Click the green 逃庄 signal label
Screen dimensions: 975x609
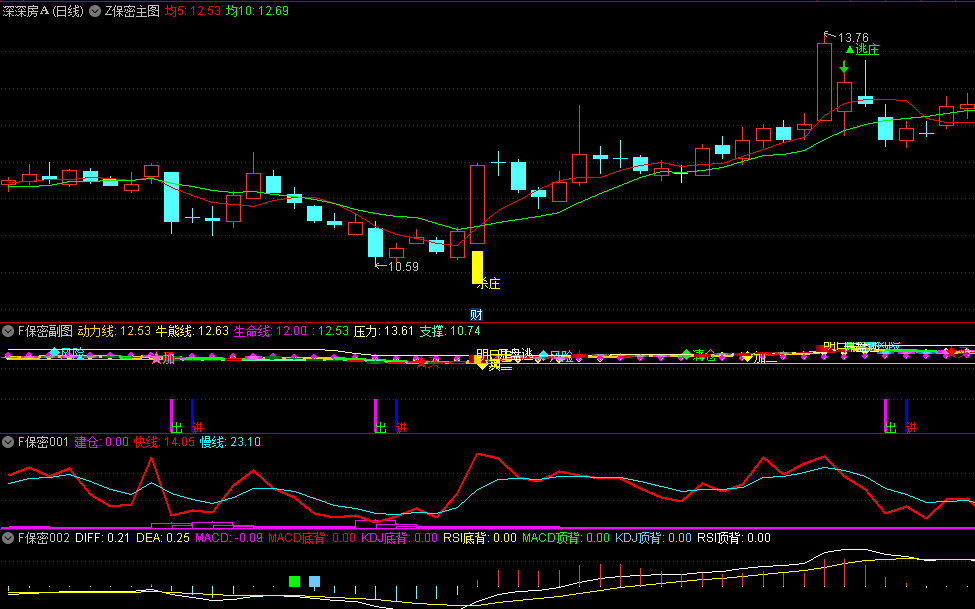(867, 50)
